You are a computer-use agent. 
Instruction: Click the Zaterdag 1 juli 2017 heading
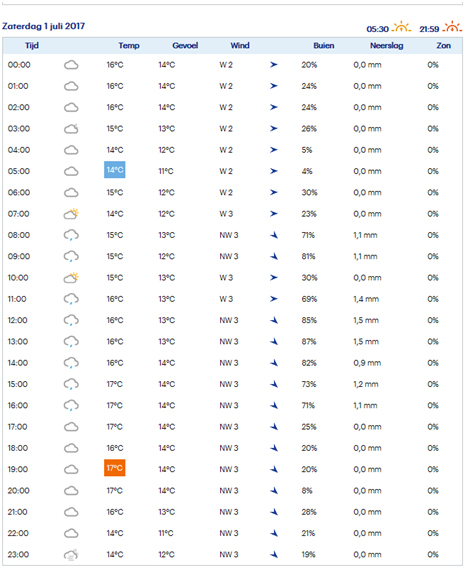click(44, 26)
